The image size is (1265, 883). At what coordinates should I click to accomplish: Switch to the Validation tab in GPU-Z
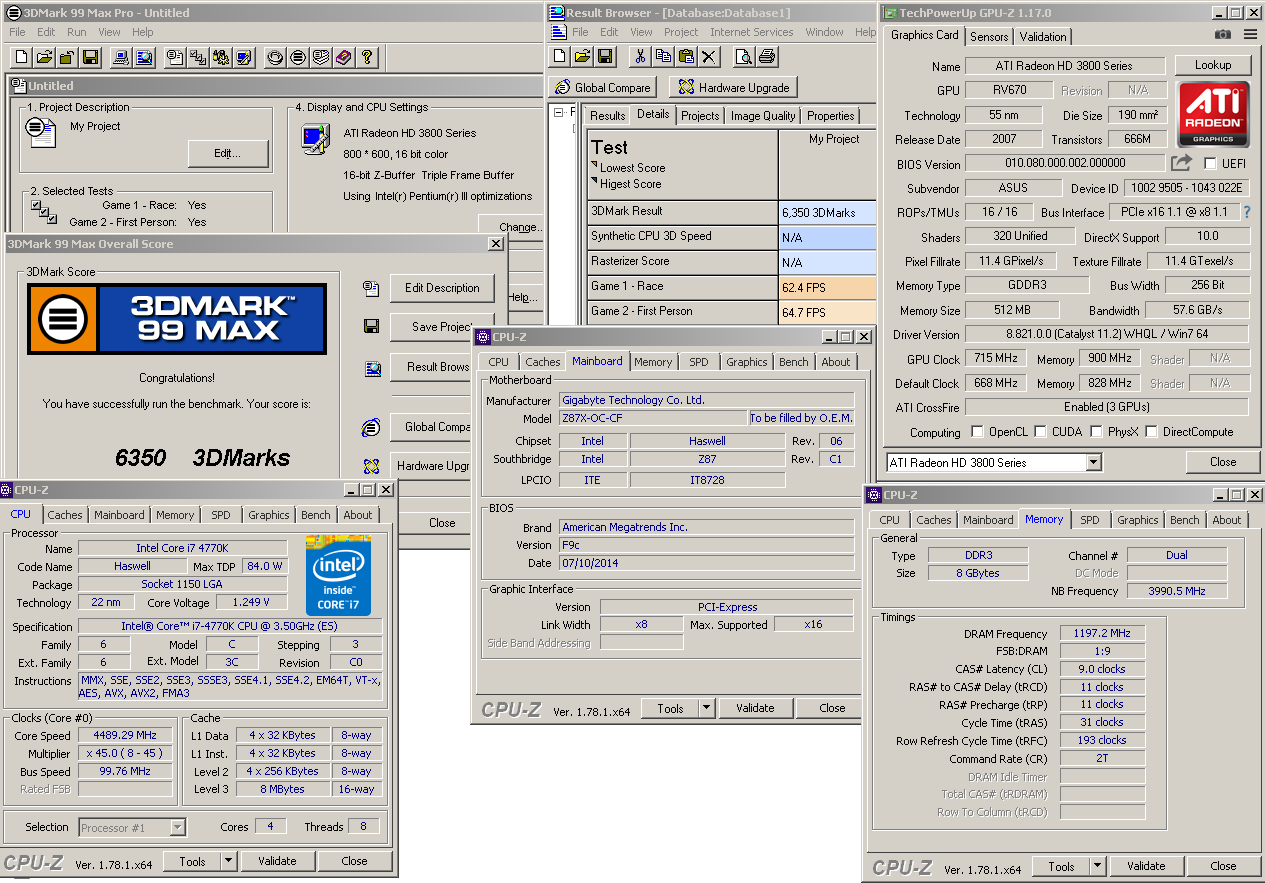[x=1043, y=36]
